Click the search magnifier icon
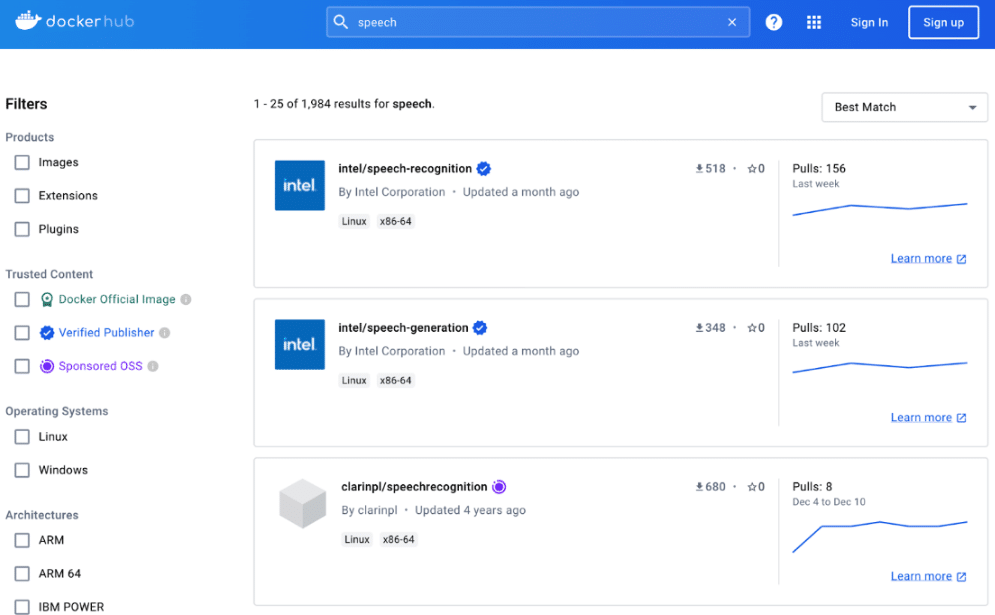Viewport: 995px width, 615px height. (341, 22)
